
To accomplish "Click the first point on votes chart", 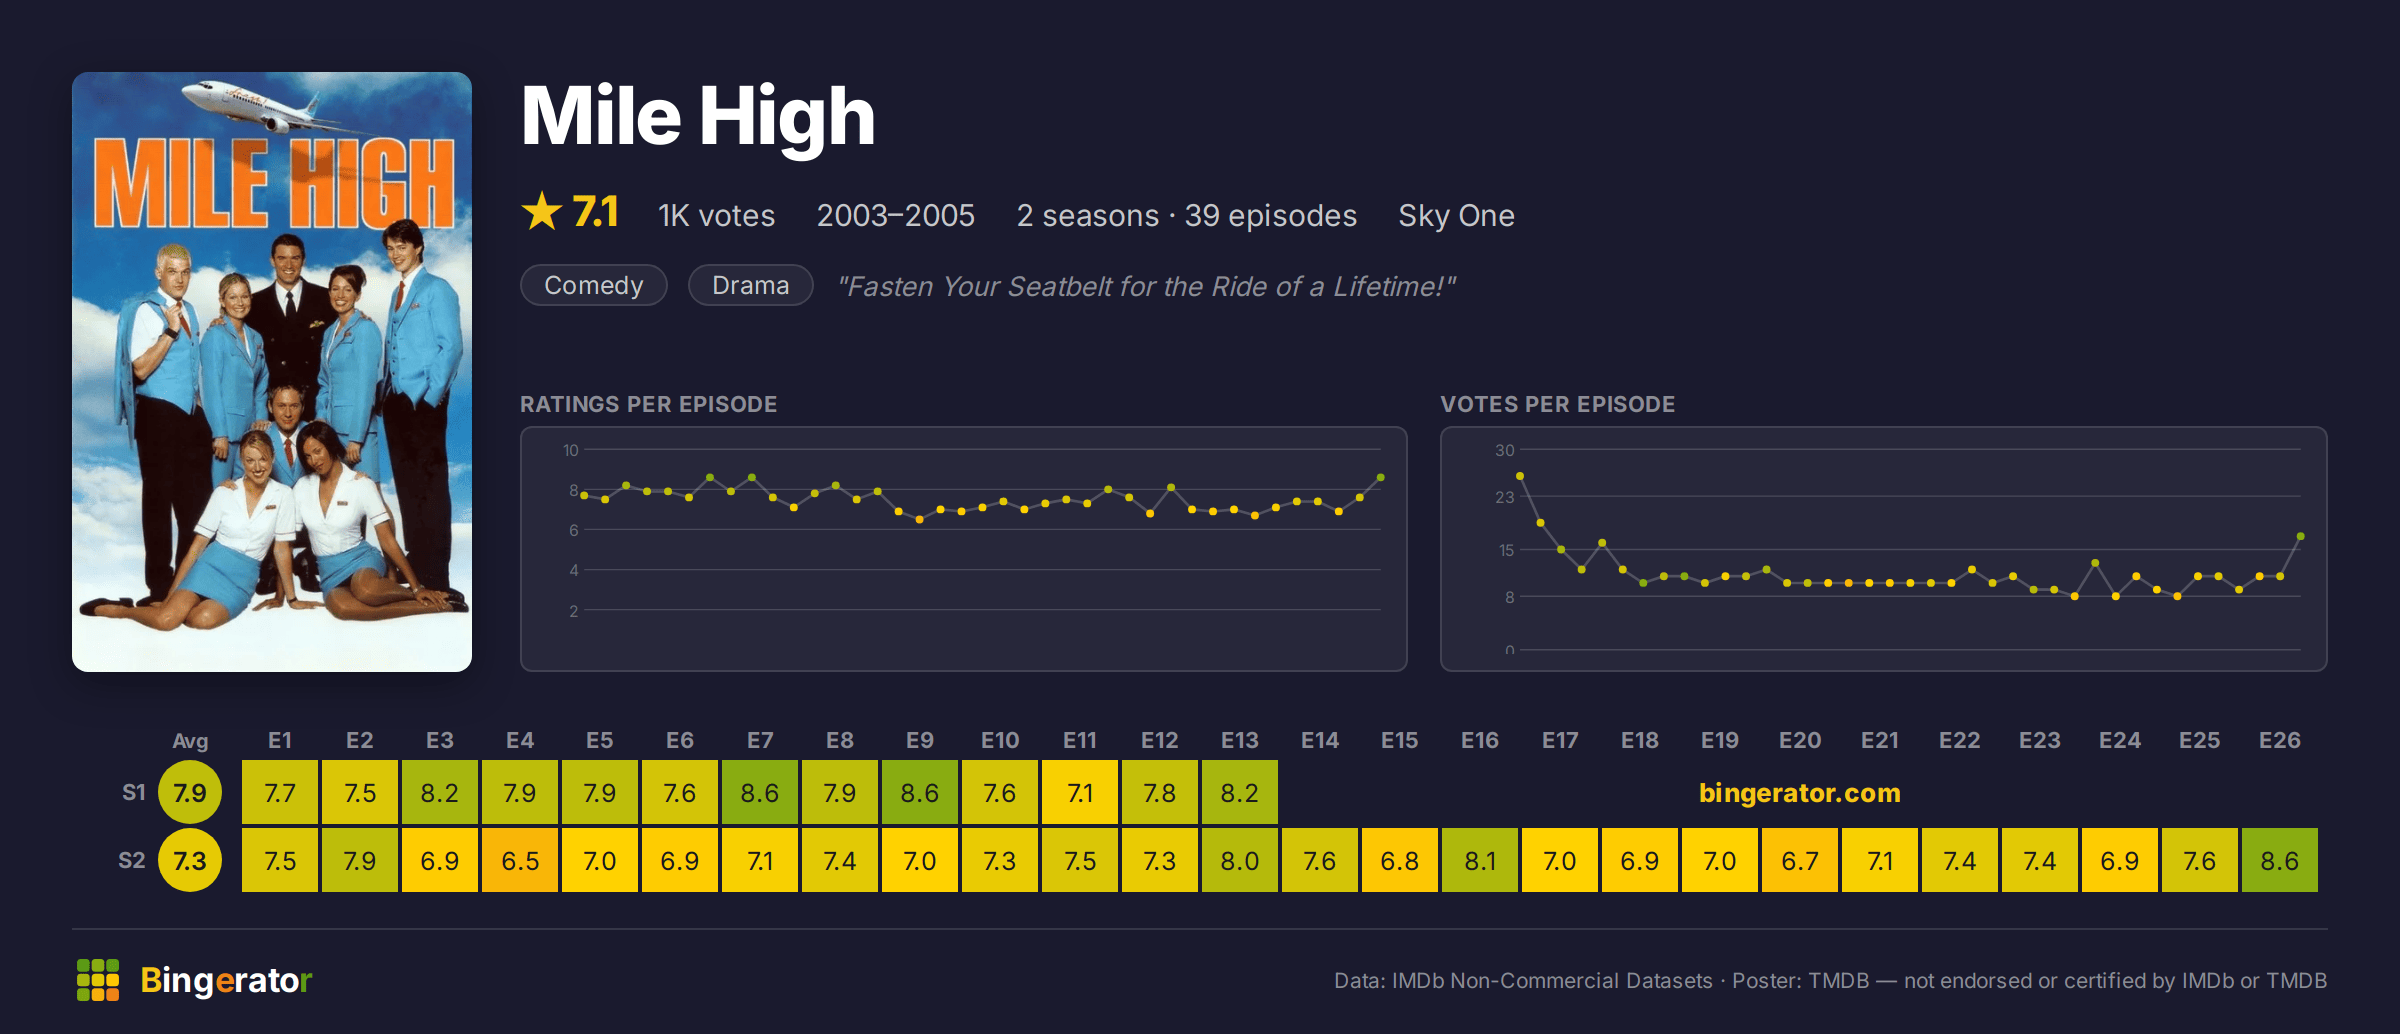I will 1520,476.
